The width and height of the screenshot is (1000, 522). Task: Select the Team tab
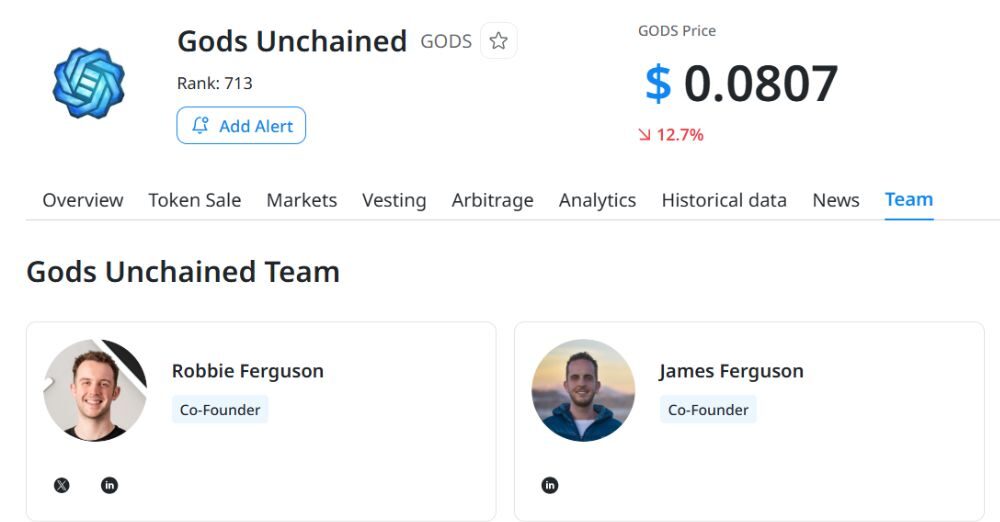pos(909,200)
